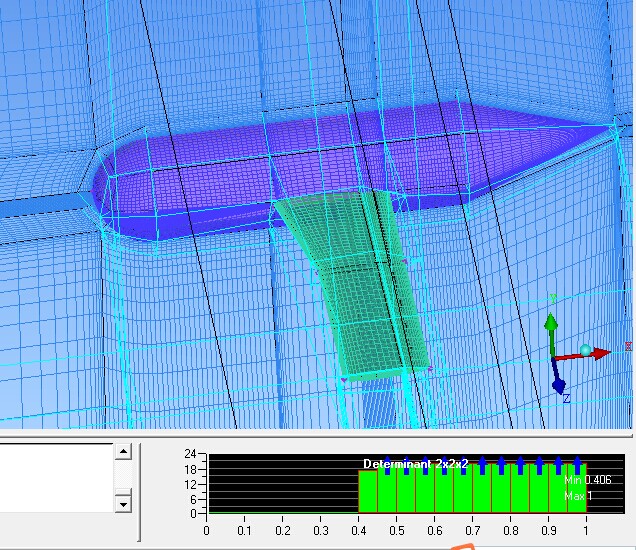Select the histogram bar between 0.95 and 1
The width and height of the screenshot is (636, 550).
pos(576,490)
